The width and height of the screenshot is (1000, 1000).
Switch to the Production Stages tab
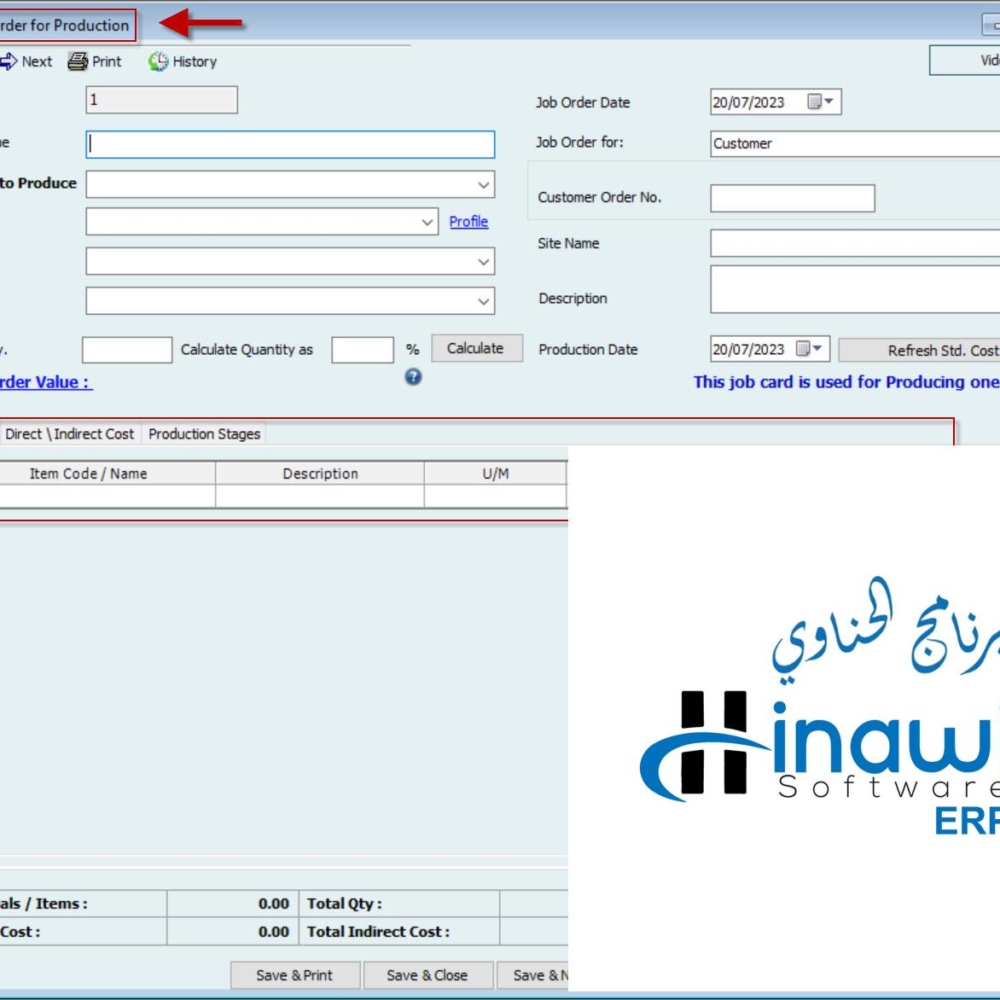(x=204, y=434)
